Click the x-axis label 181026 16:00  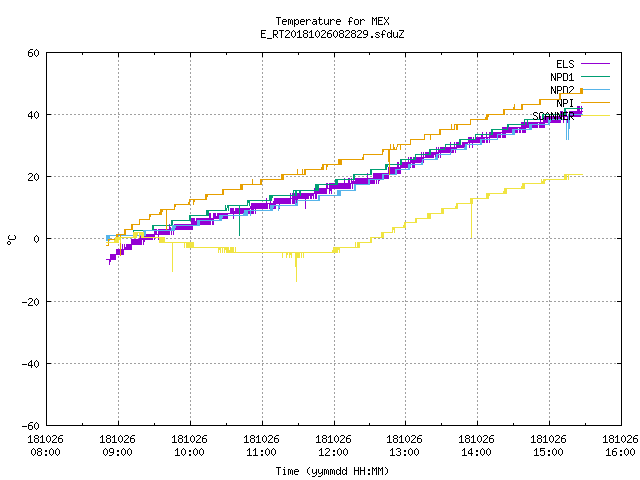click(x=620, y=446)
